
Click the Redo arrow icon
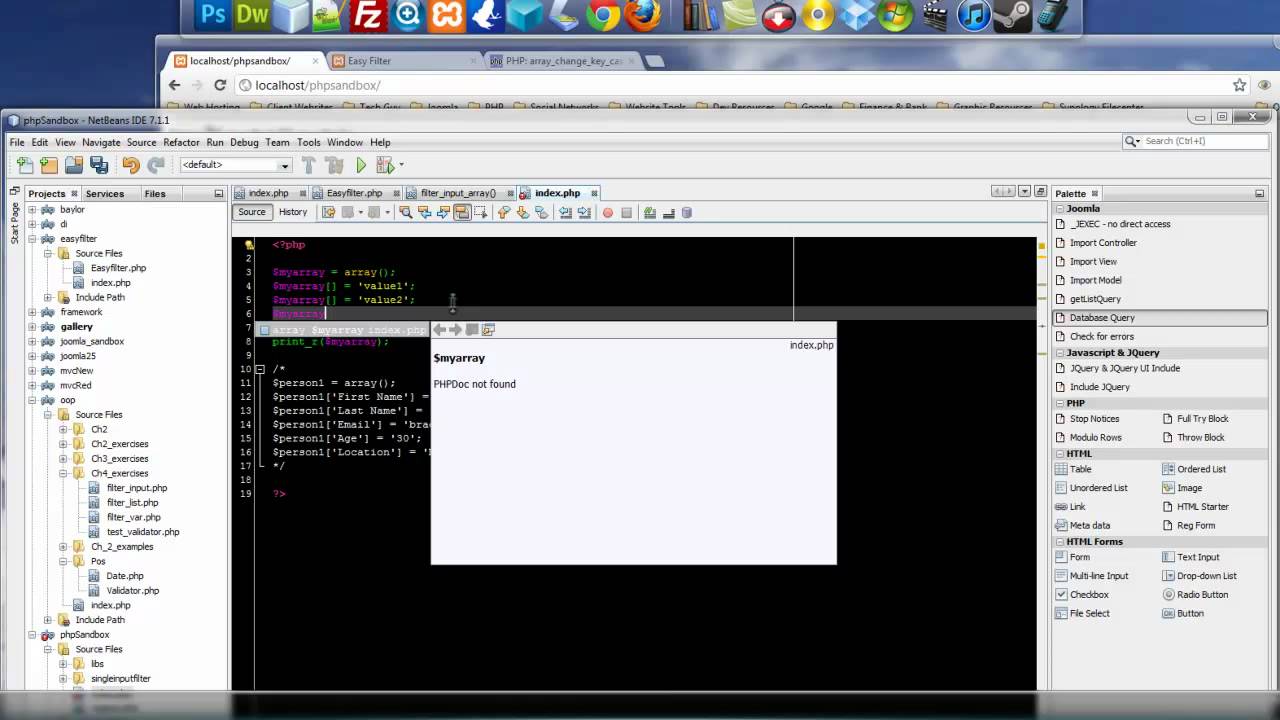click(x=156, y=165)
